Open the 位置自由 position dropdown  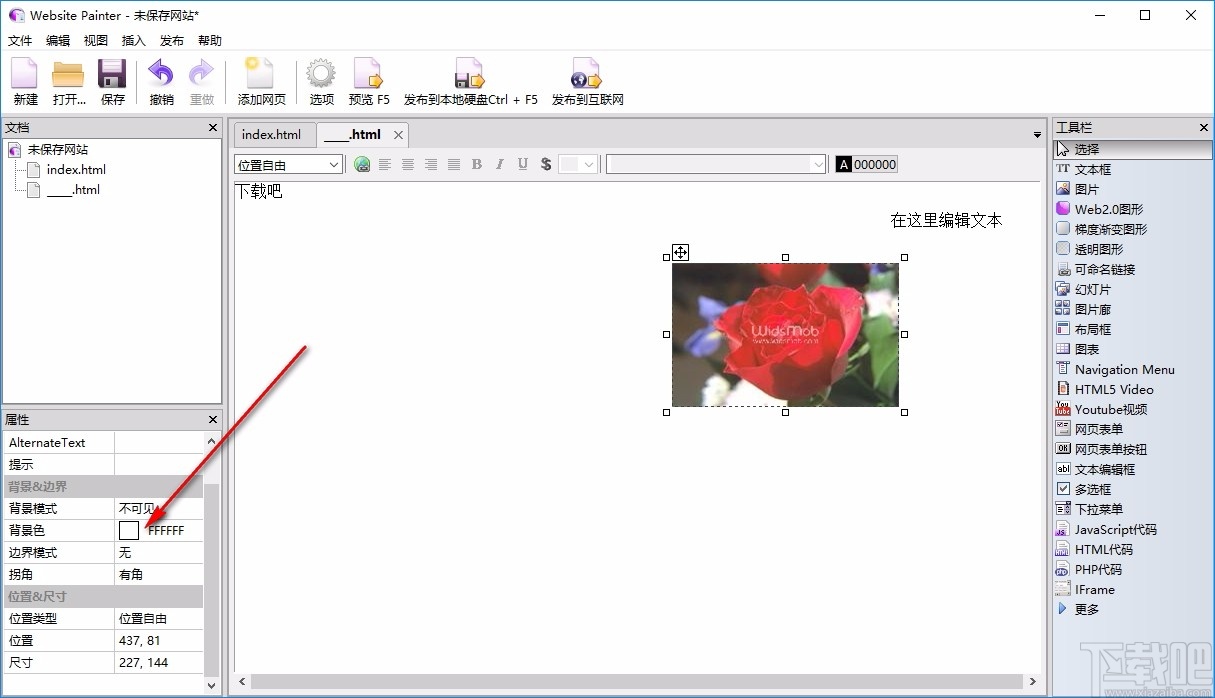[x=332, y=164]
